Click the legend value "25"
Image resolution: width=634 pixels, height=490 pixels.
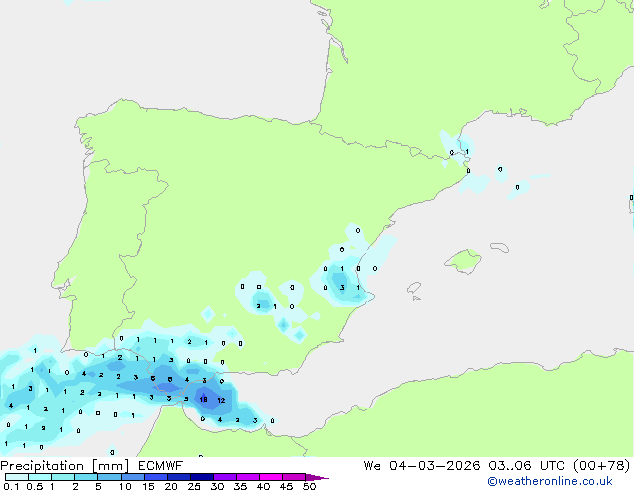[x=194, y=486]
